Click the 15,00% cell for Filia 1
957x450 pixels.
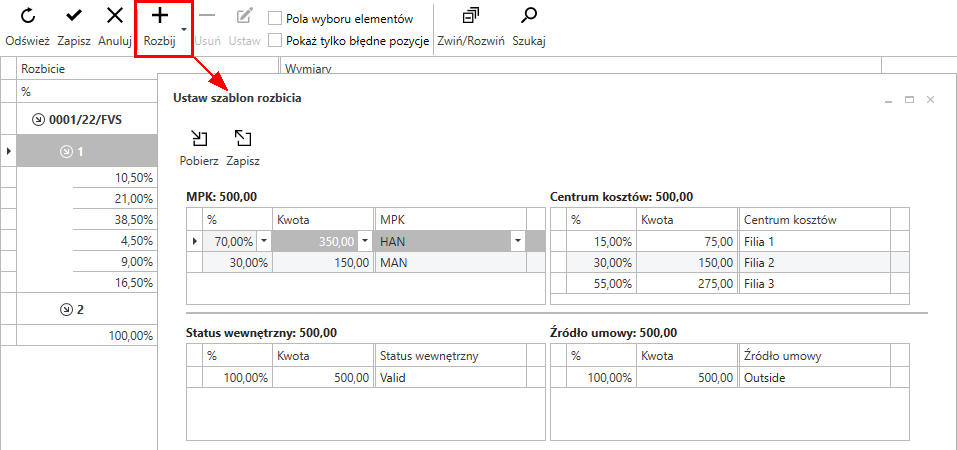[602, 241]
